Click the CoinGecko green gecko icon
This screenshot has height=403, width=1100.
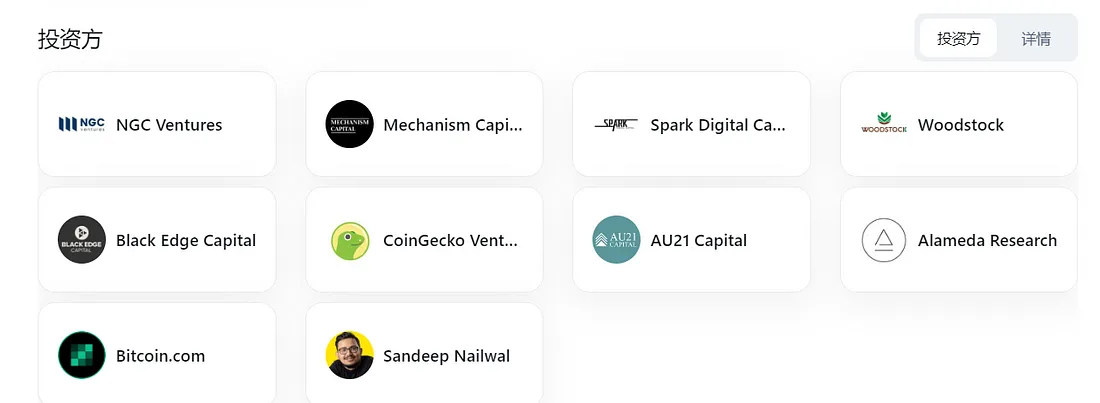click(349, 241)
